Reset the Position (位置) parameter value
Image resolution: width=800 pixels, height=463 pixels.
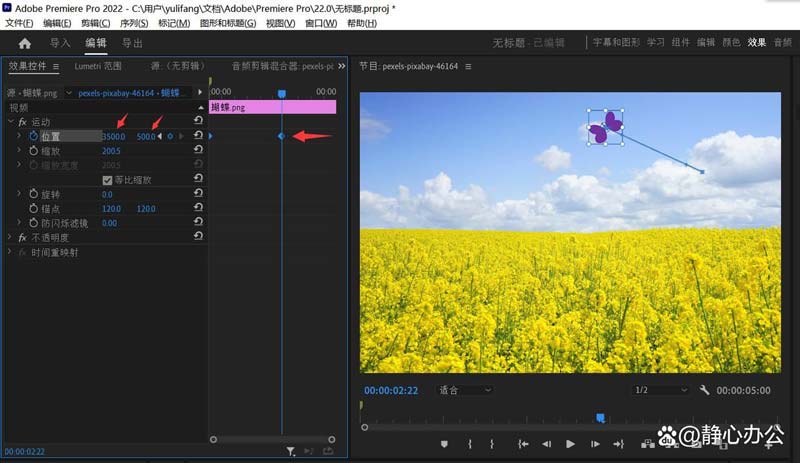(198, 136)
